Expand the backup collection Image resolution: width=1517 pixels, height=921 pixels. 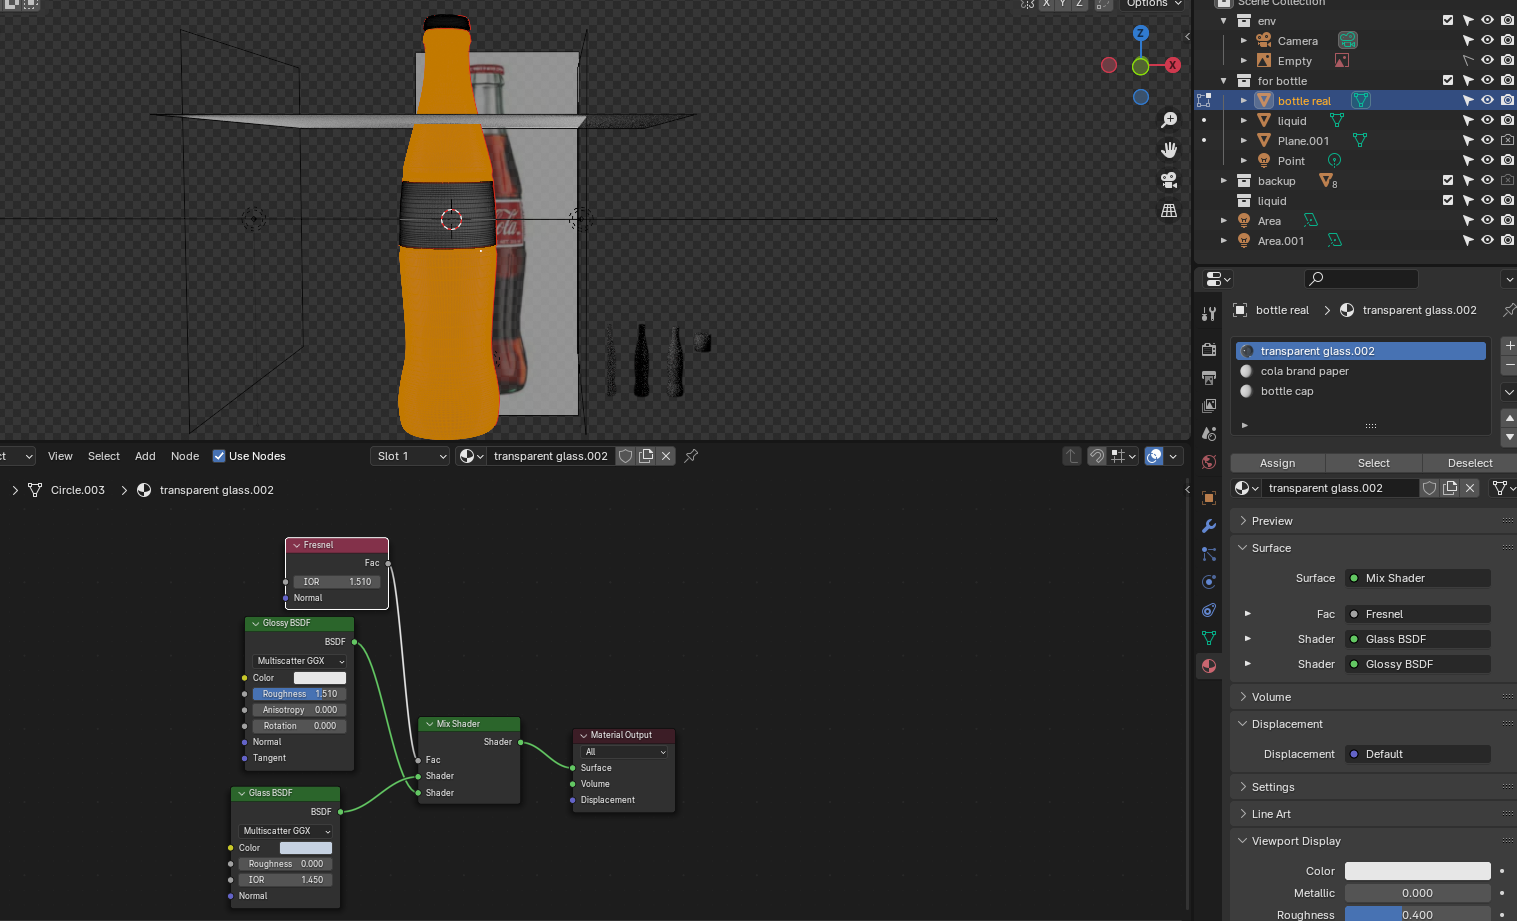[1224, 181]
